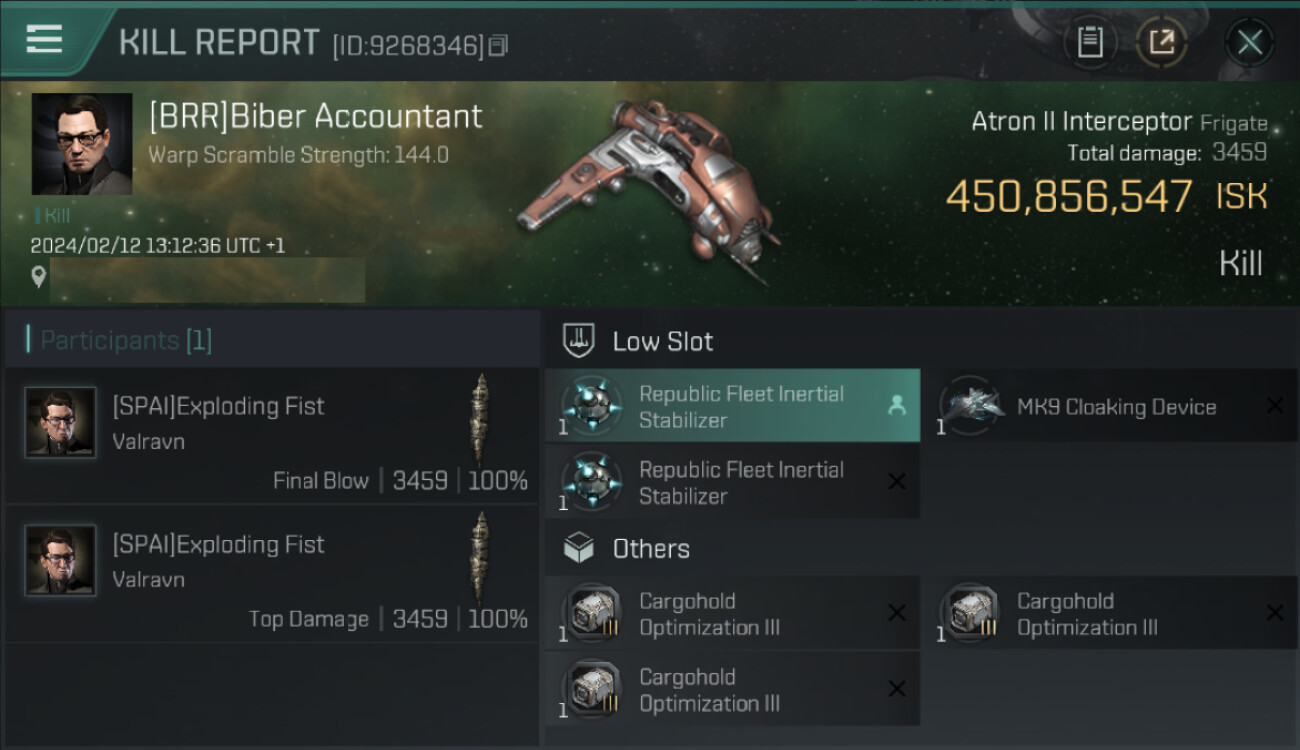This screenshot has width=1300, height=750.
Task: Click the clipboard report icon
Action: click(x=1089, y=42)
